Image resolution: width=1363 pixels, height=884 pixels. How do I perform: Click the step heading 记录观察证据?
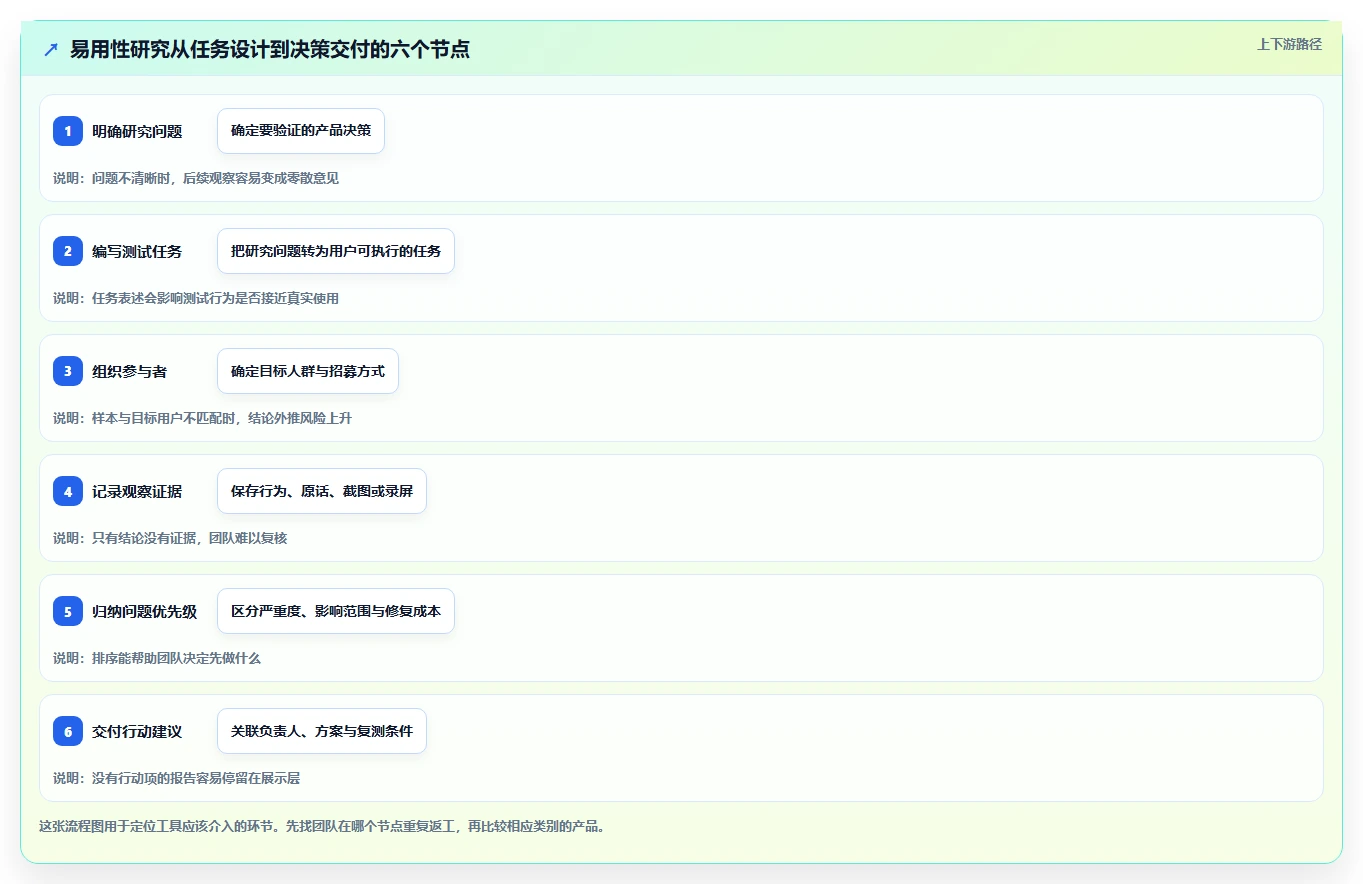137,491
